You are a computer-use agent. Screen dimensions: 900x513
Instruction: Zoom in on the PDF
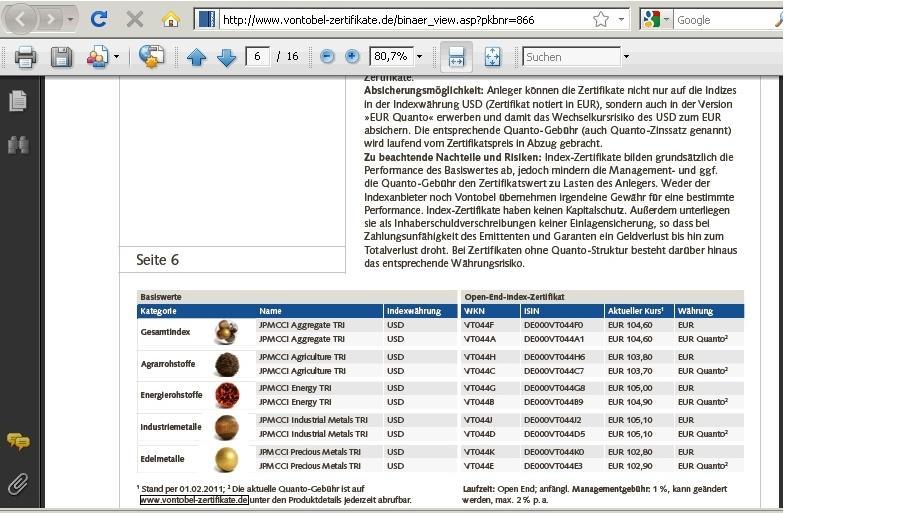tap(352, 56)
